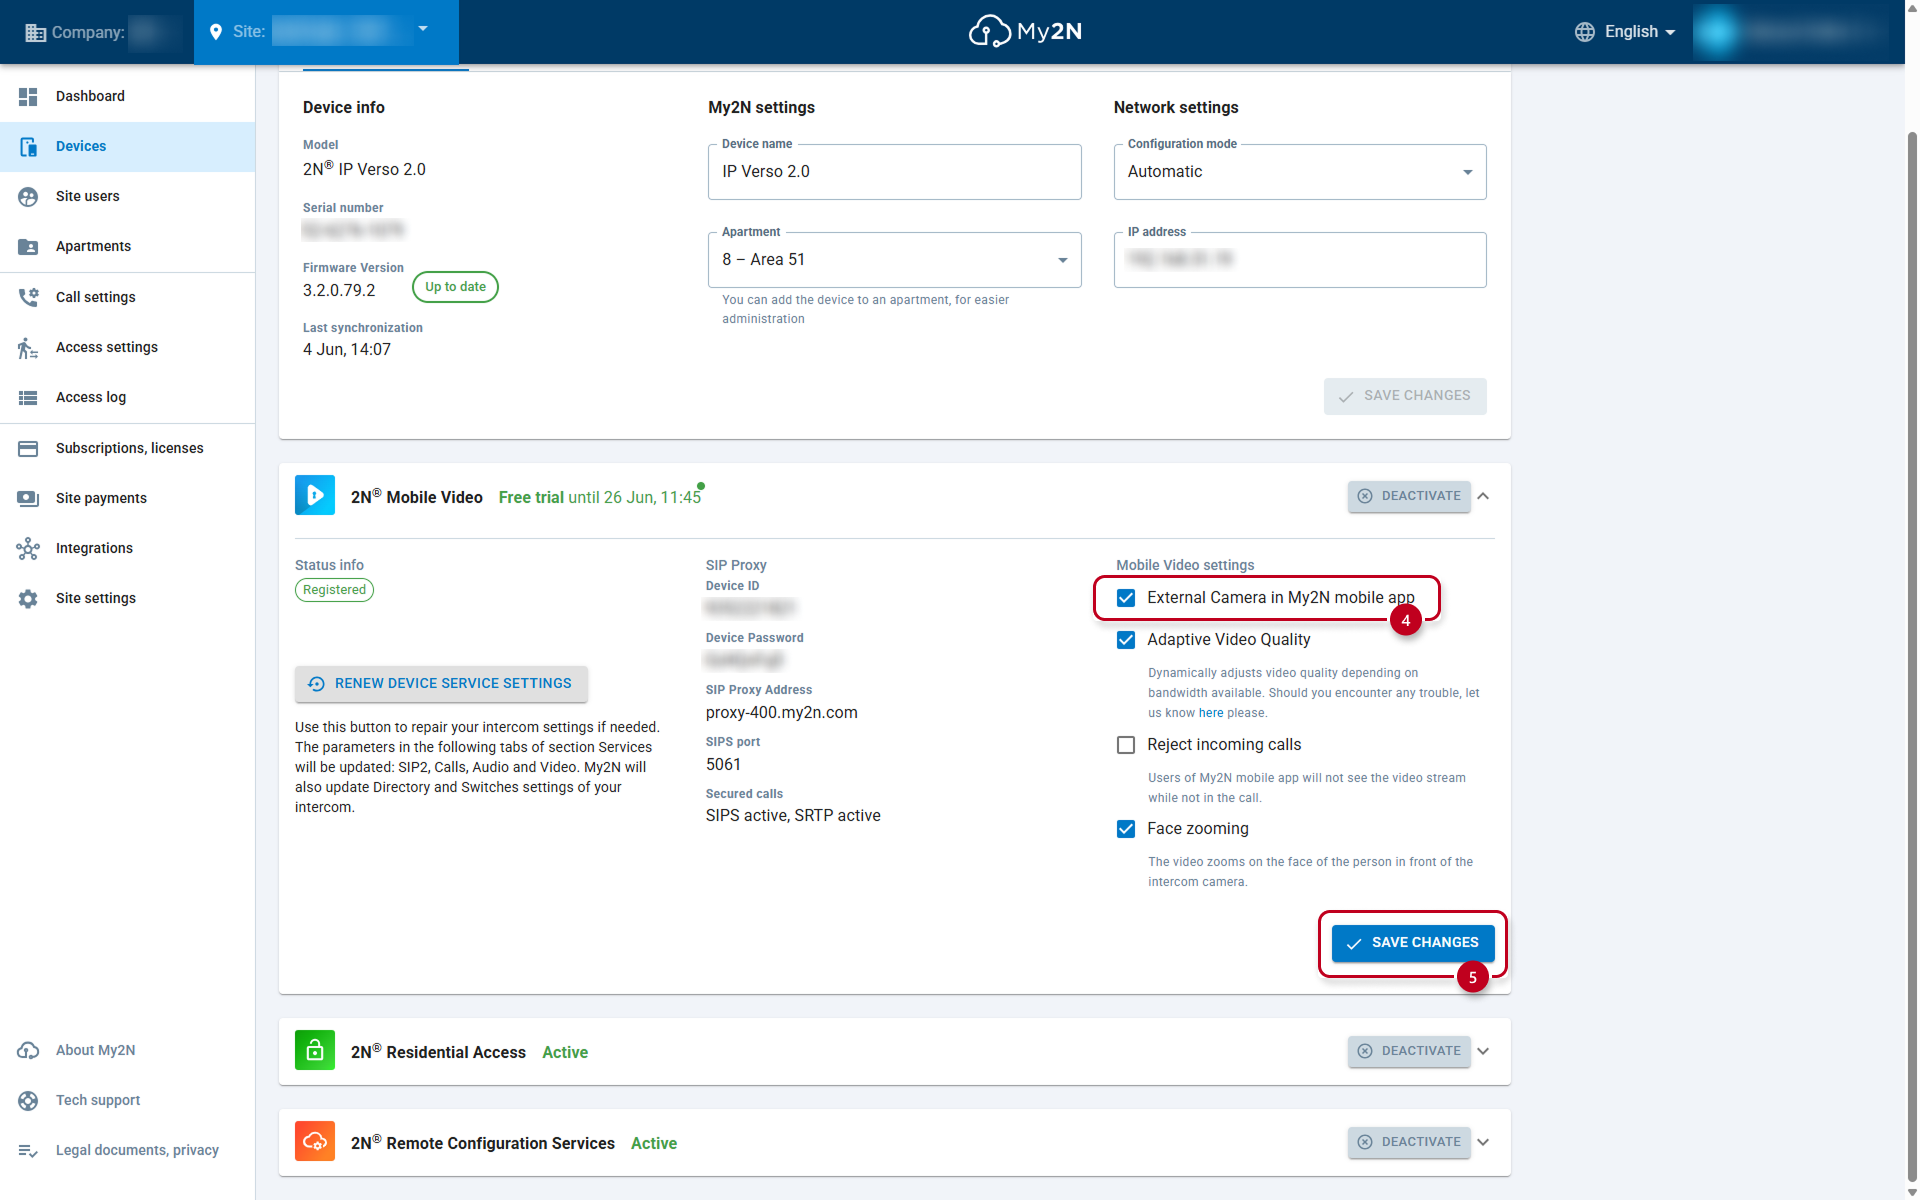
Task: Deactivate Remote Configuration Services
Action: coord(1409,1142)
